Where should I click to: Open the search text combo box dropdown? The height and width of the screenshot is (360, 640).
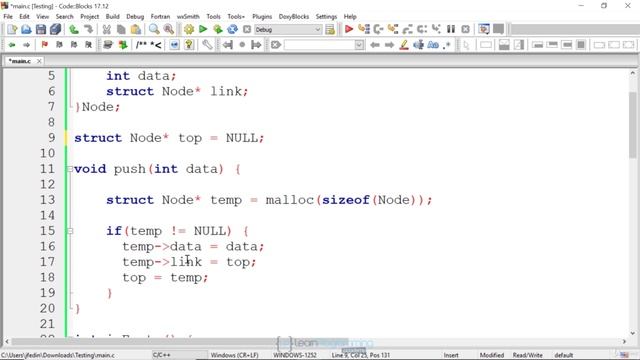coord(359,45)
